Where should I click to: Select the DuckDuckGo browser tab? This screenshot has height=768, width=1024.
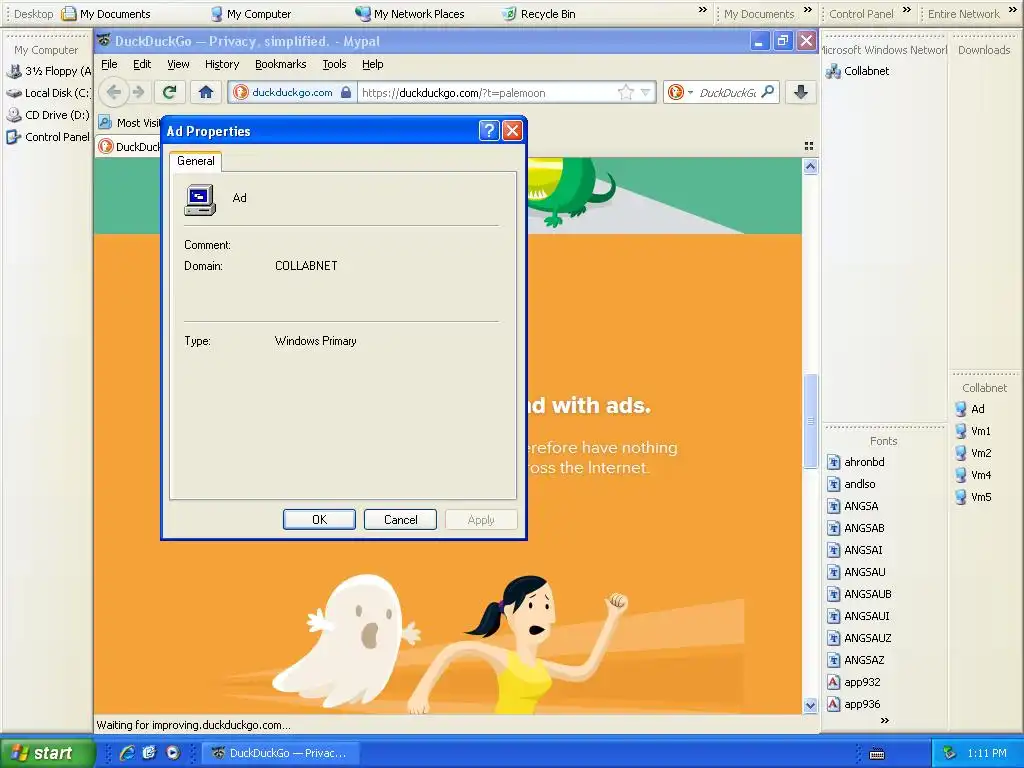[x=129, y=146]
